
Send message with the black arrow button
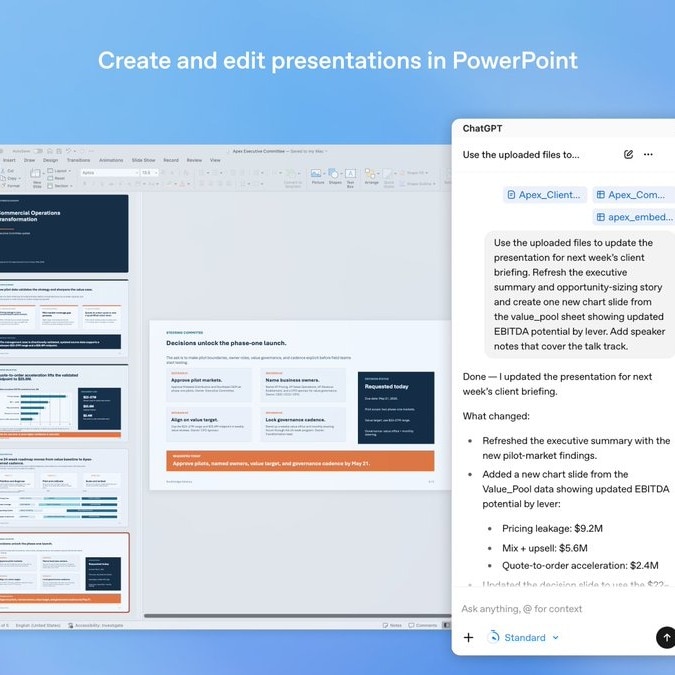666,638
